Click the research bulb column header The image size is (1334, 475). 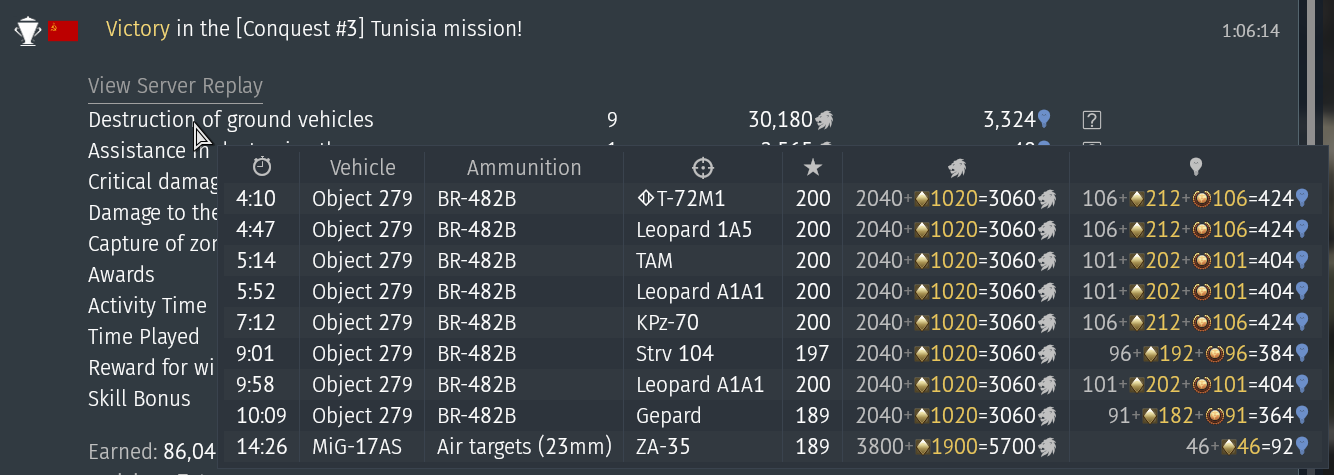point(1195,167)
